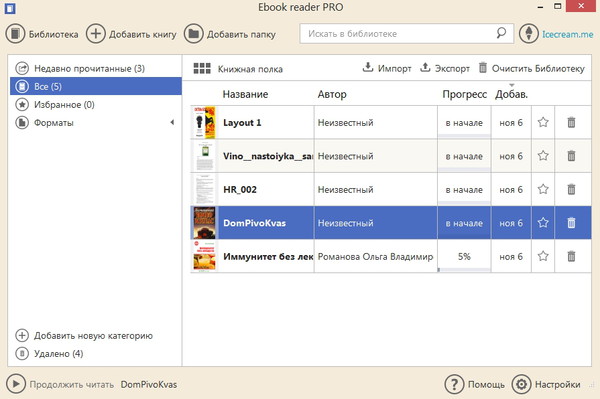The image size is (600, 399).
Task: Select Recently read (3) category
Action: pyautogui.click(x=96, y=68)
